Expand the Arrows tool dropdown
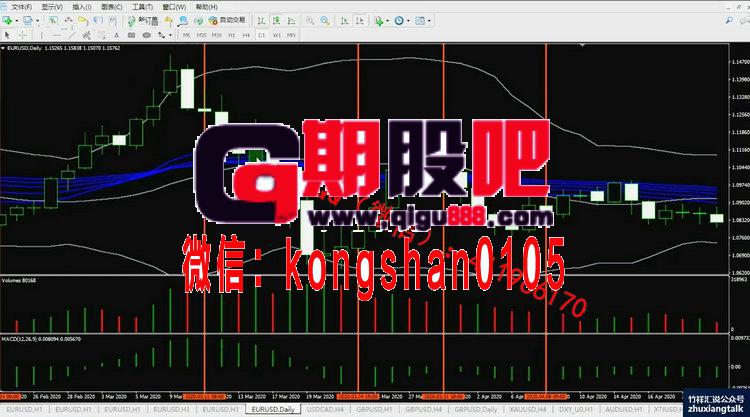Viewport: 750px width, 417px height. point(170,35)
